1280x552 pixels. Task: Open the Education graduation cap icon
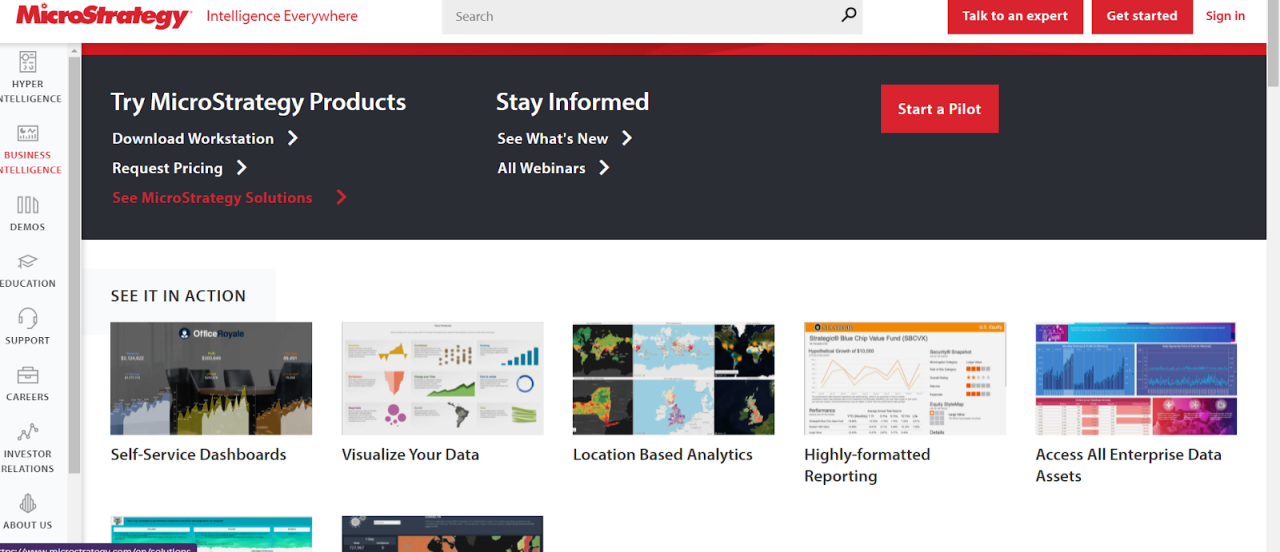28,262
